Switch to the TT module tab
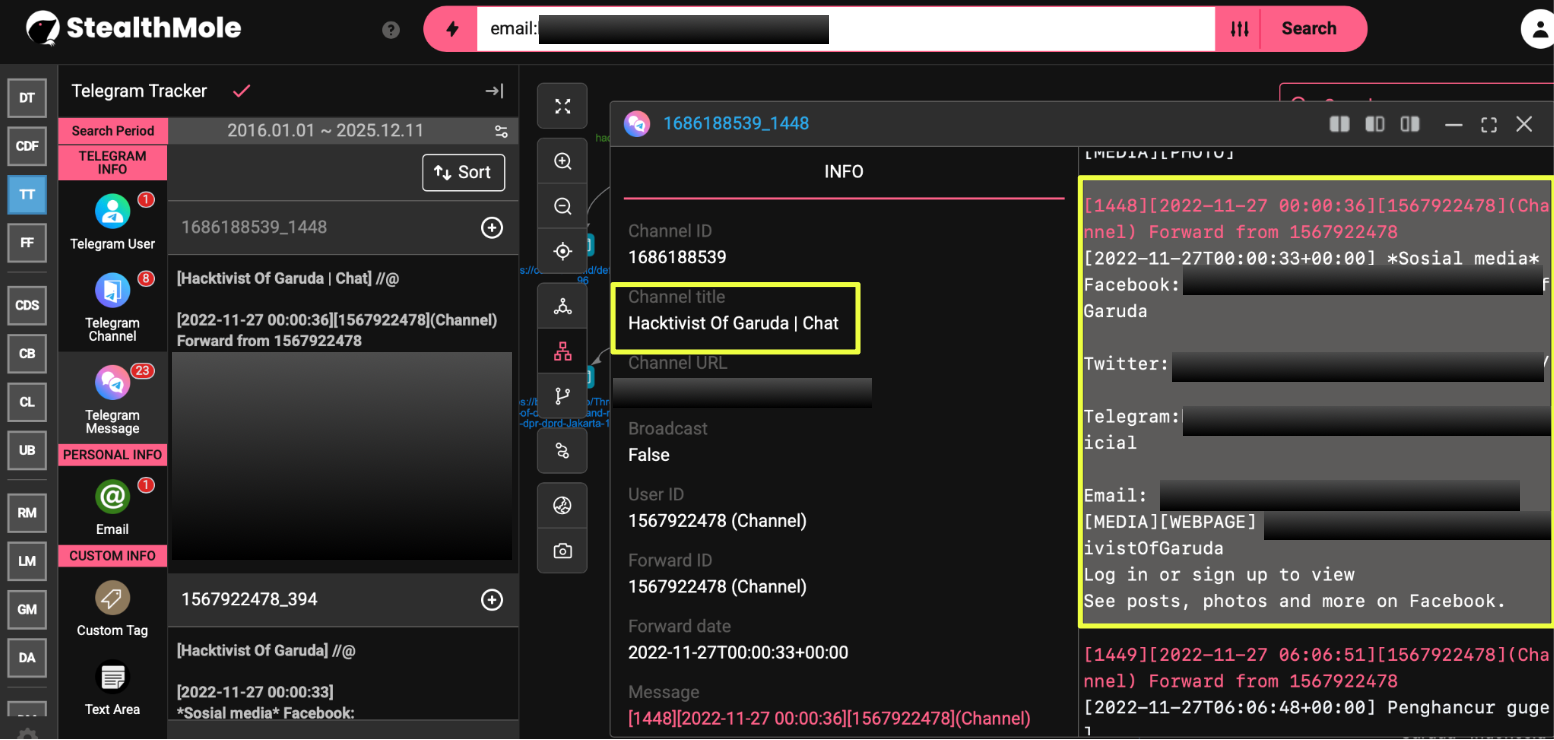Viewport: 1554px width, 740px height. [x=27, y=194]
